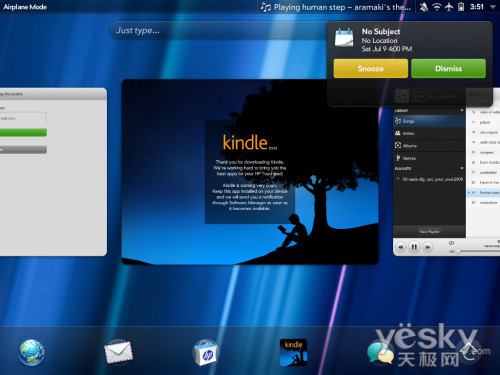This screenshot has width=500, height=375.
Task: Skip to previous track in Music player
Action: click(401, 247)
